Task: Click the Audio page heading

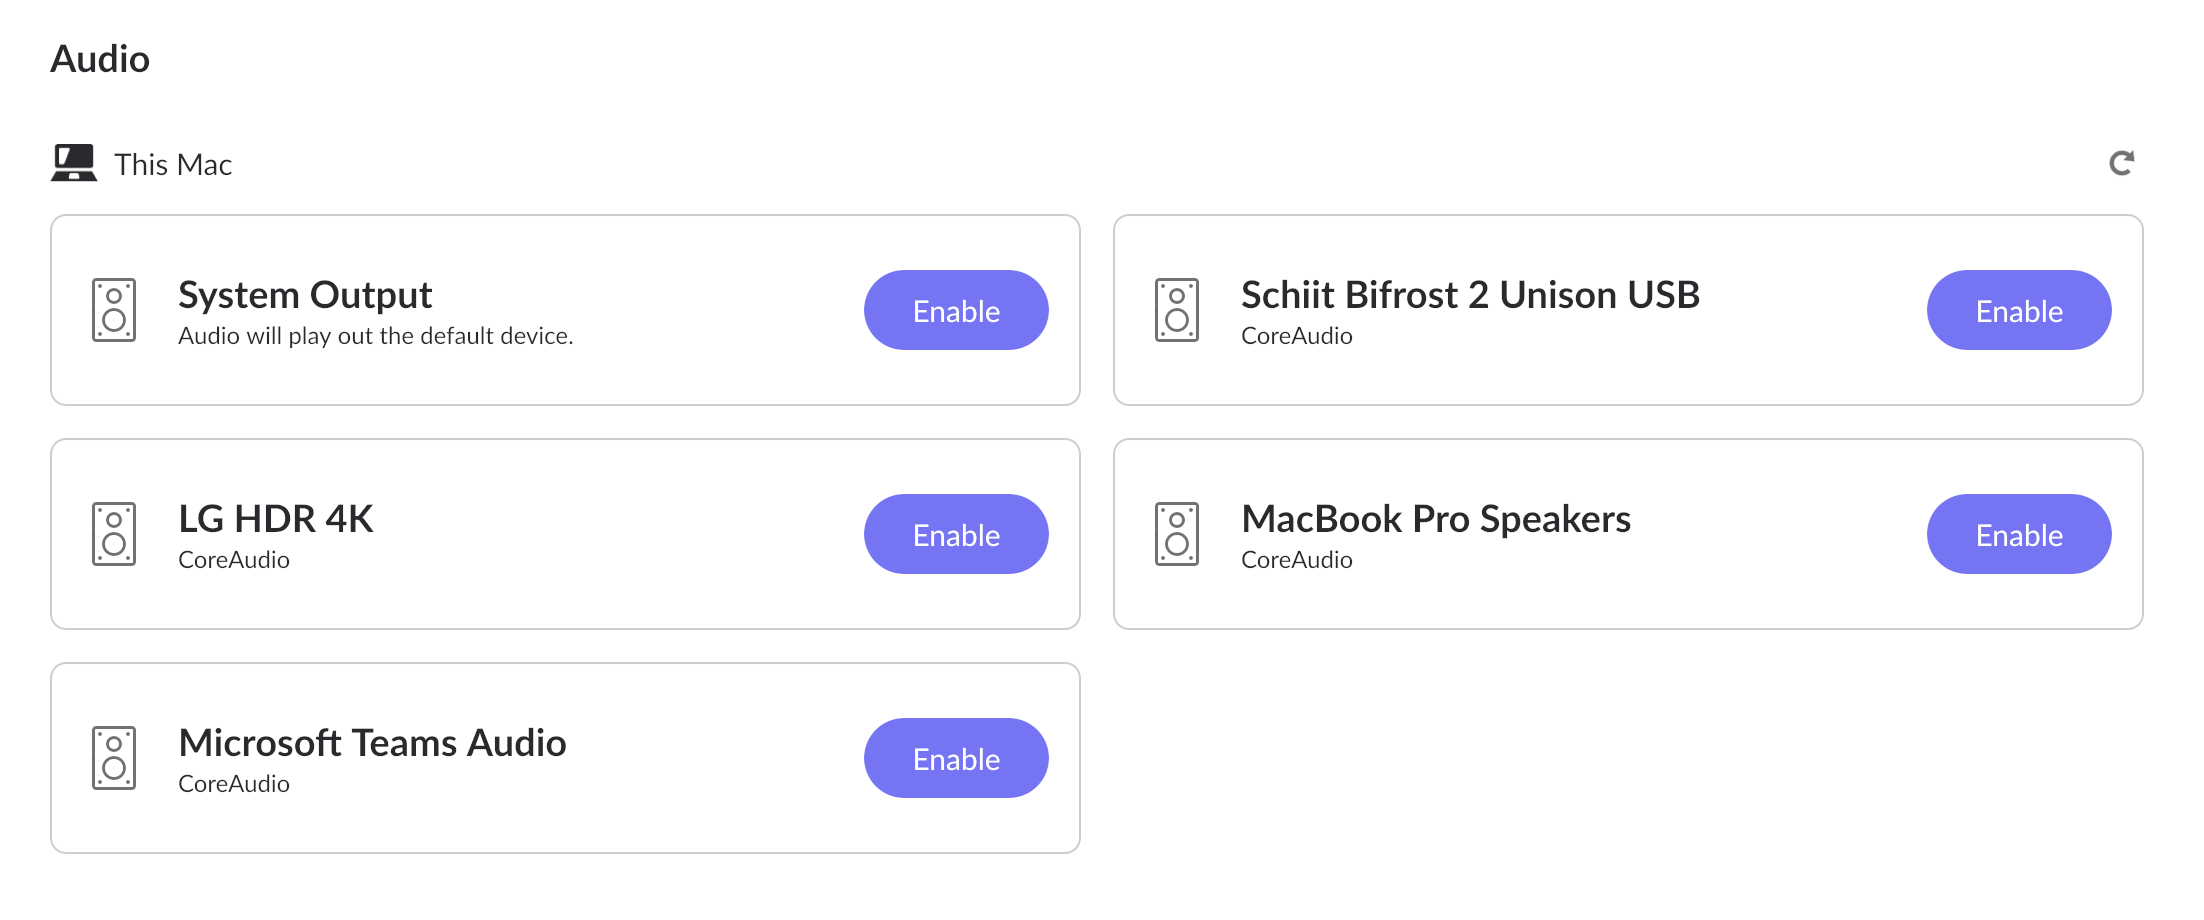Action: [100, 59]
